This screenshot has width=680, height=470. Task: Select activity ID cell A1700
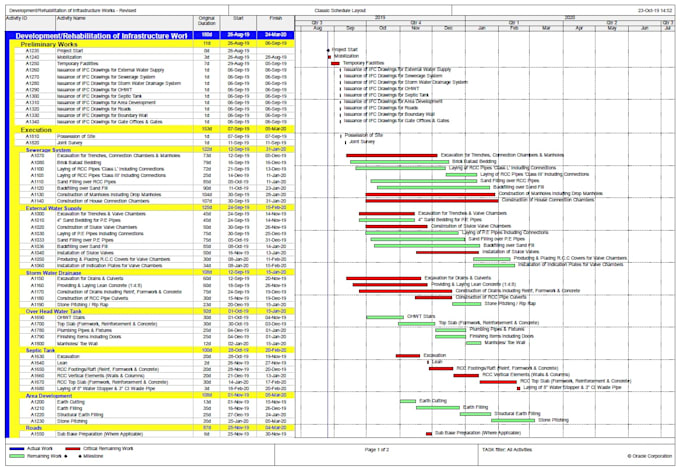(37, 324)
